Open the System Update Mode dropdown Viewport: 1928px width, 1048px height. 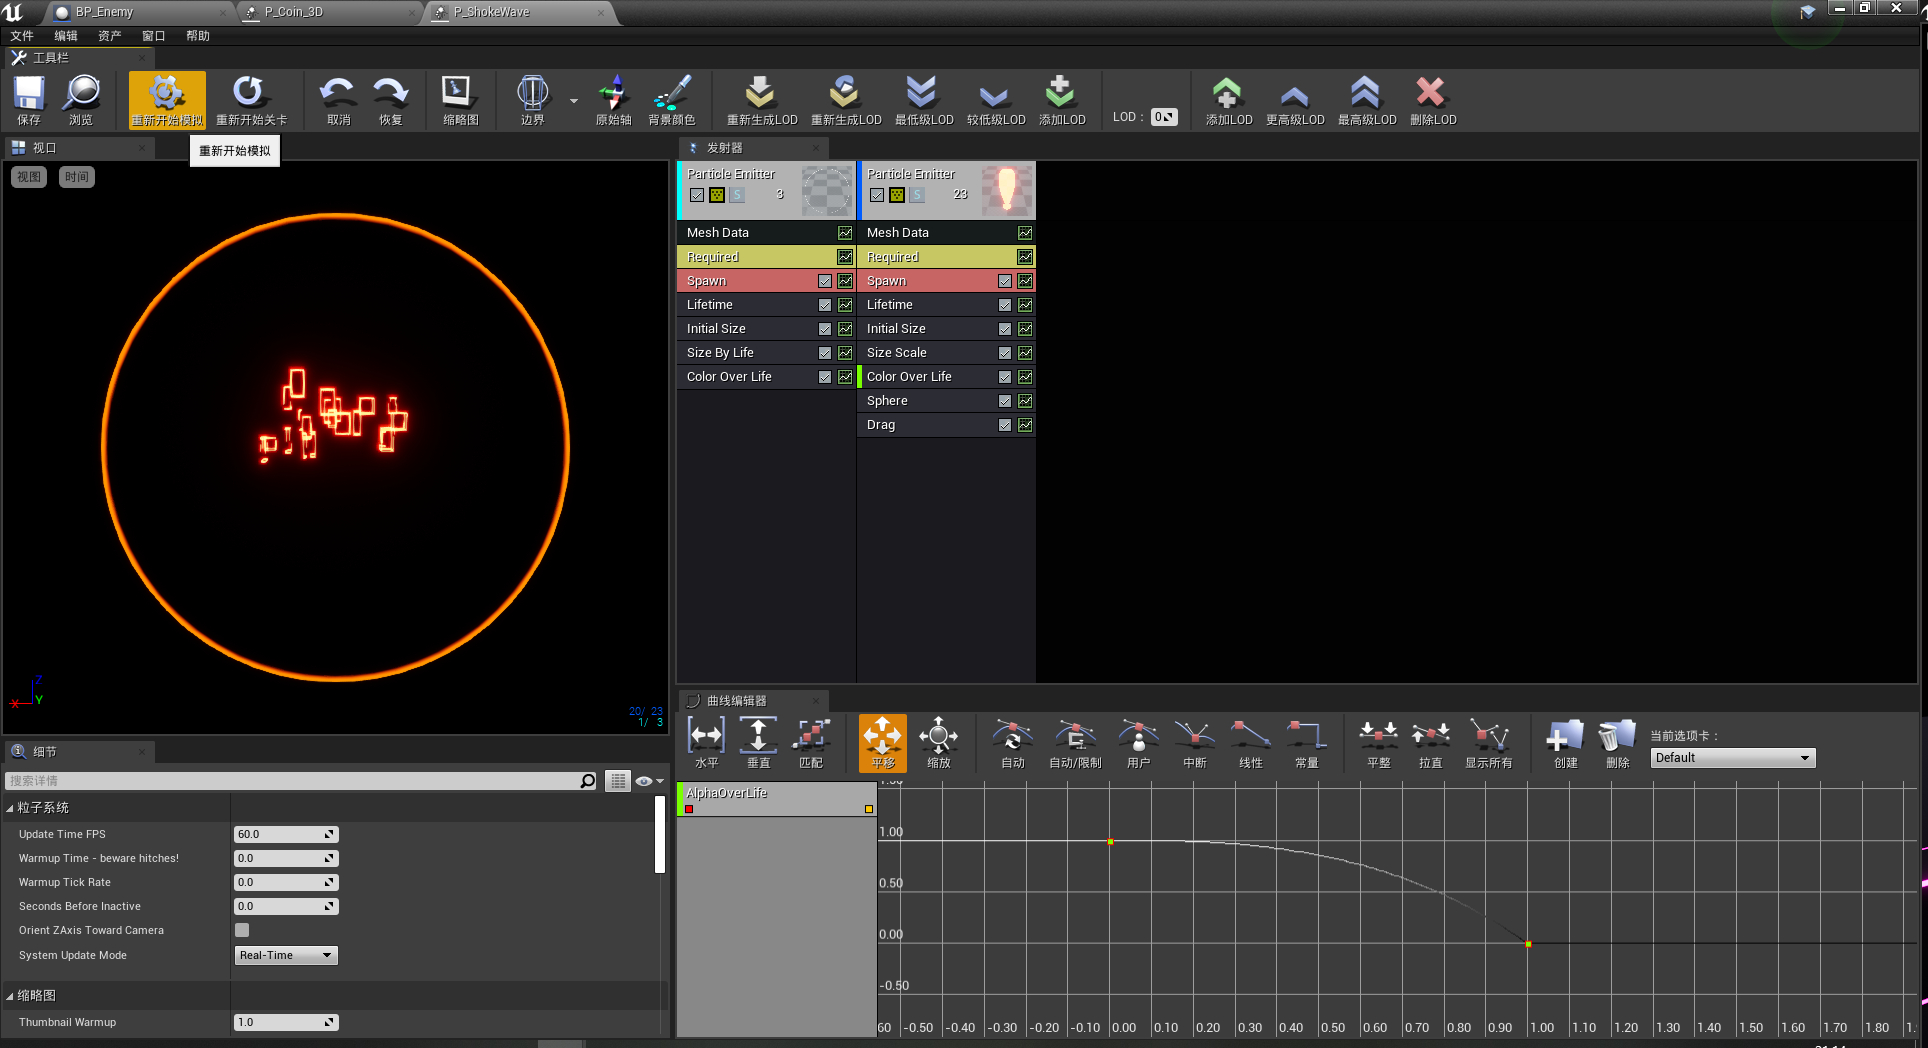pos(285,955)
